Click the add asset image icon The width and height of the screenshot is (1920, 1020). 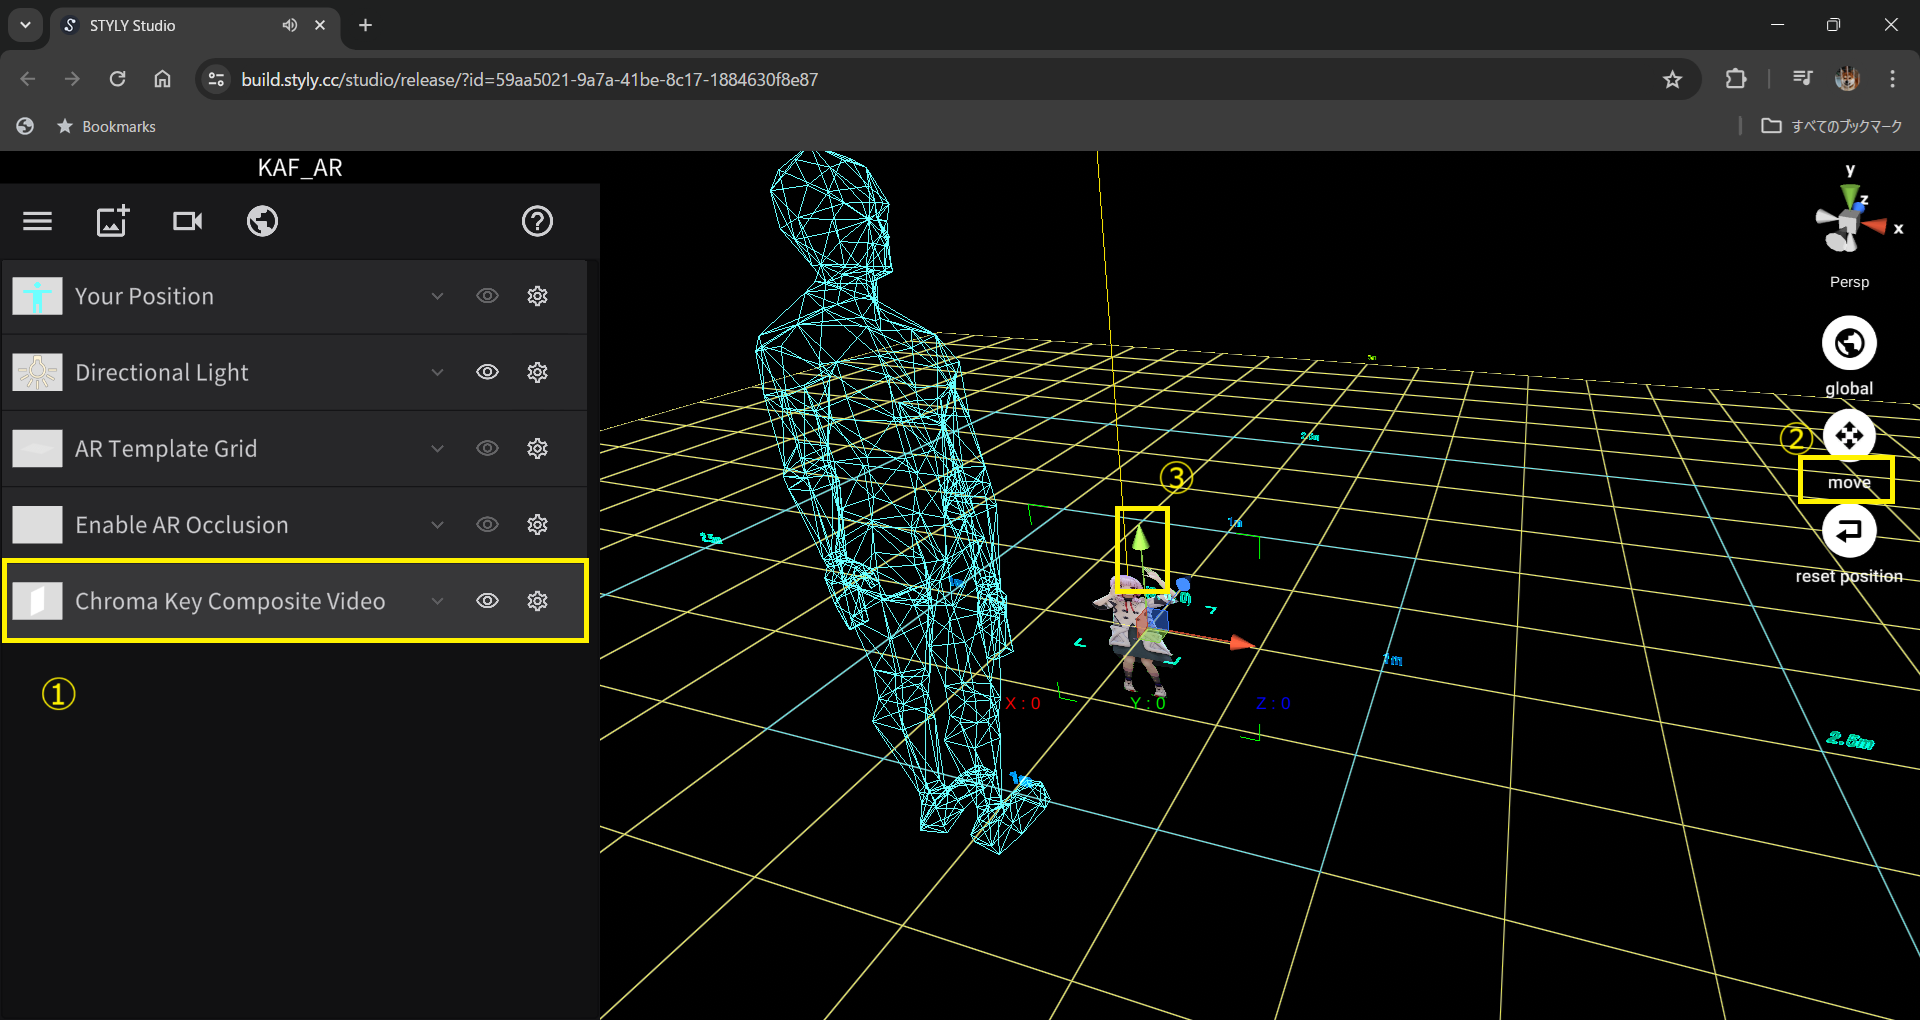point(113,221)
